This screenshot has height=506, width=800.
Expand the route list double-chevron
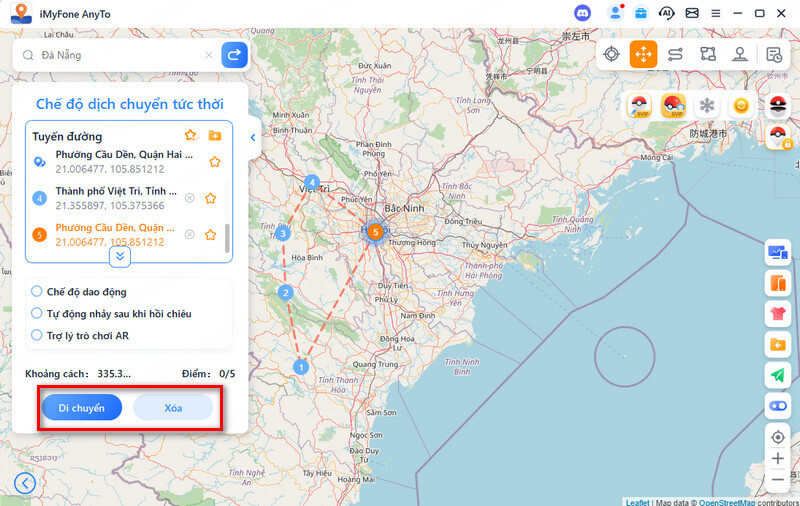[x=120, y=256]
